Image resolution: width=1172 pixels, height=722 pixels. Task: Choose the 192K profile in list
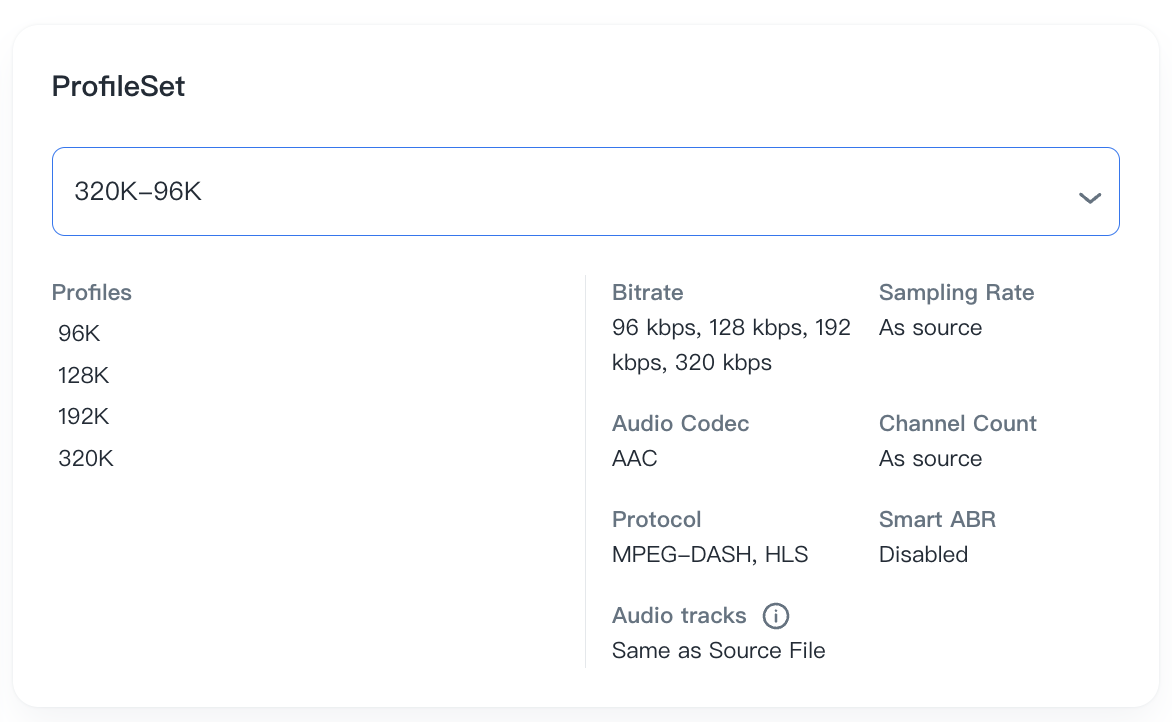click(84, 417)
